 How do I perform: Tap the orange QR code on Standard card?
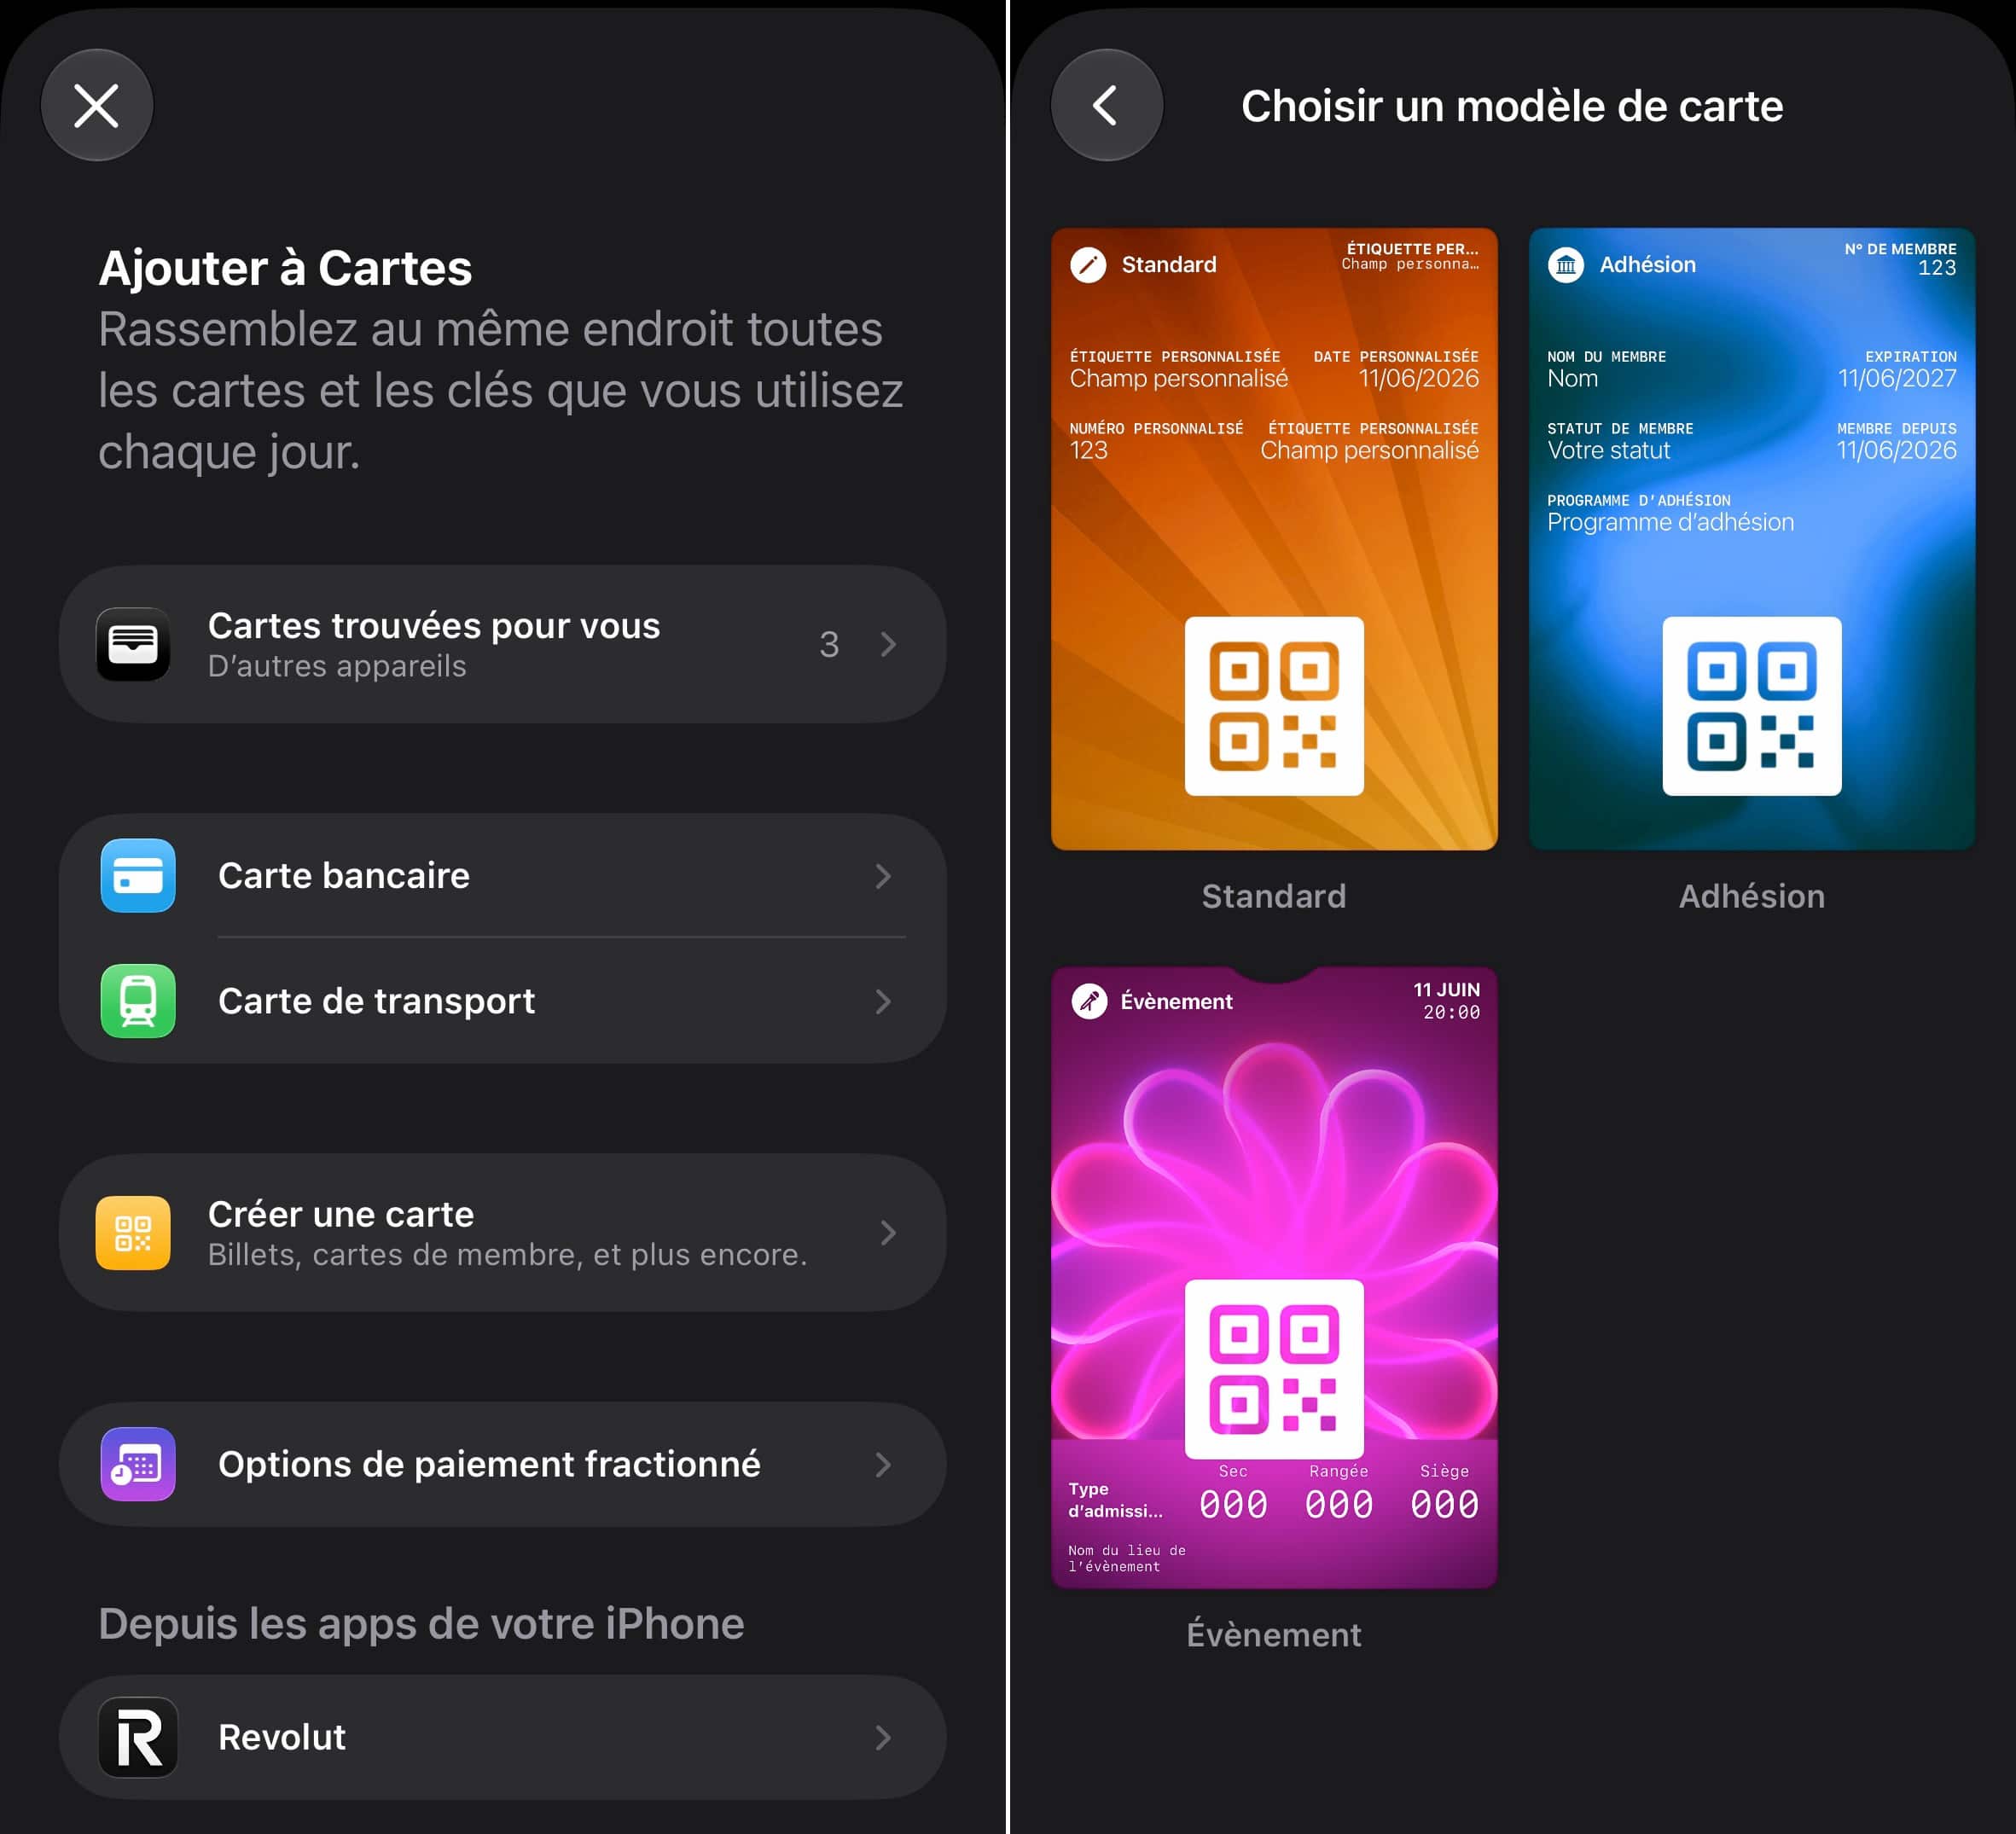[x=1274, y=706]
